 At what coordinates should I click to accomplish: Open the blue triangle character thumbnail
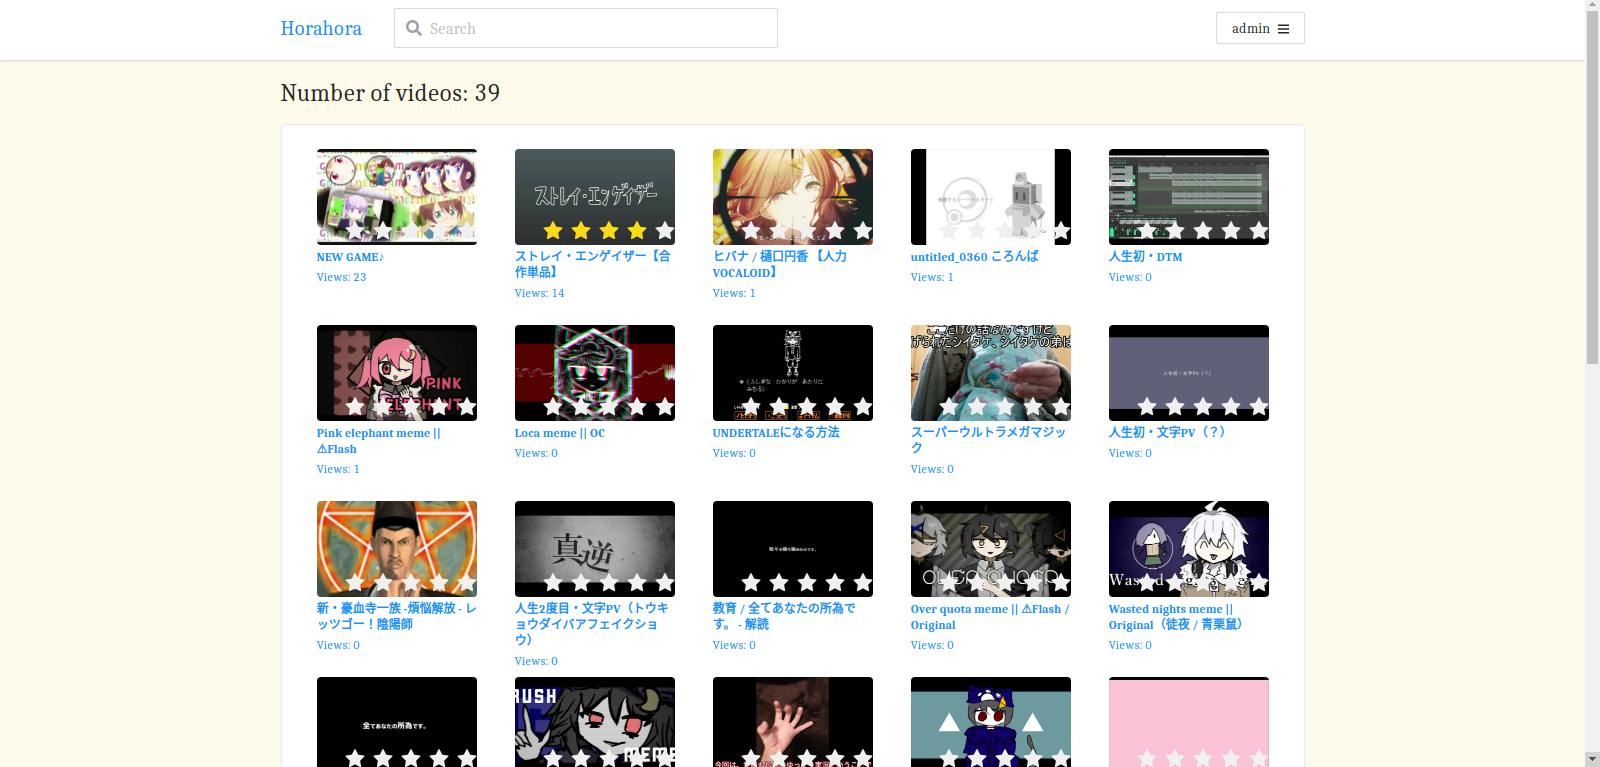[x=991, y=722]
